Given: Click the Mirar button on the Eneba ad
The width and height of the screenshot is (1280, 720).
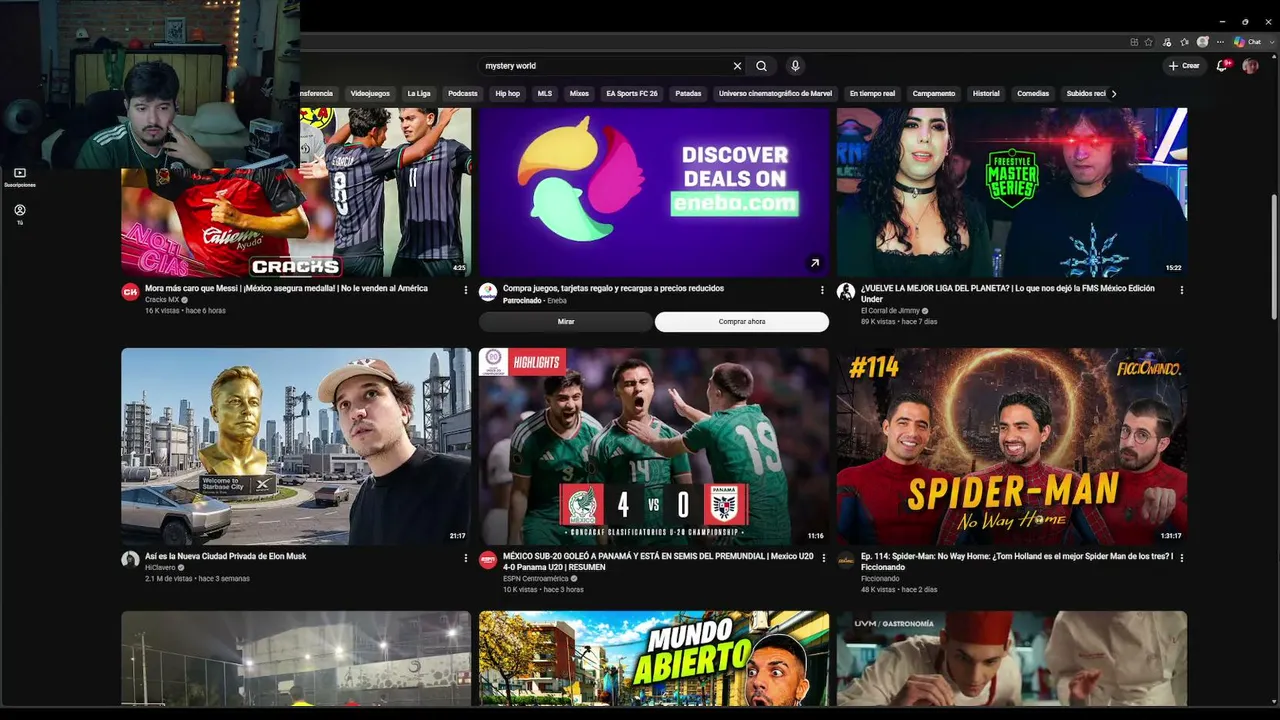Looking at the screenshot, I should tap(566, 322).
